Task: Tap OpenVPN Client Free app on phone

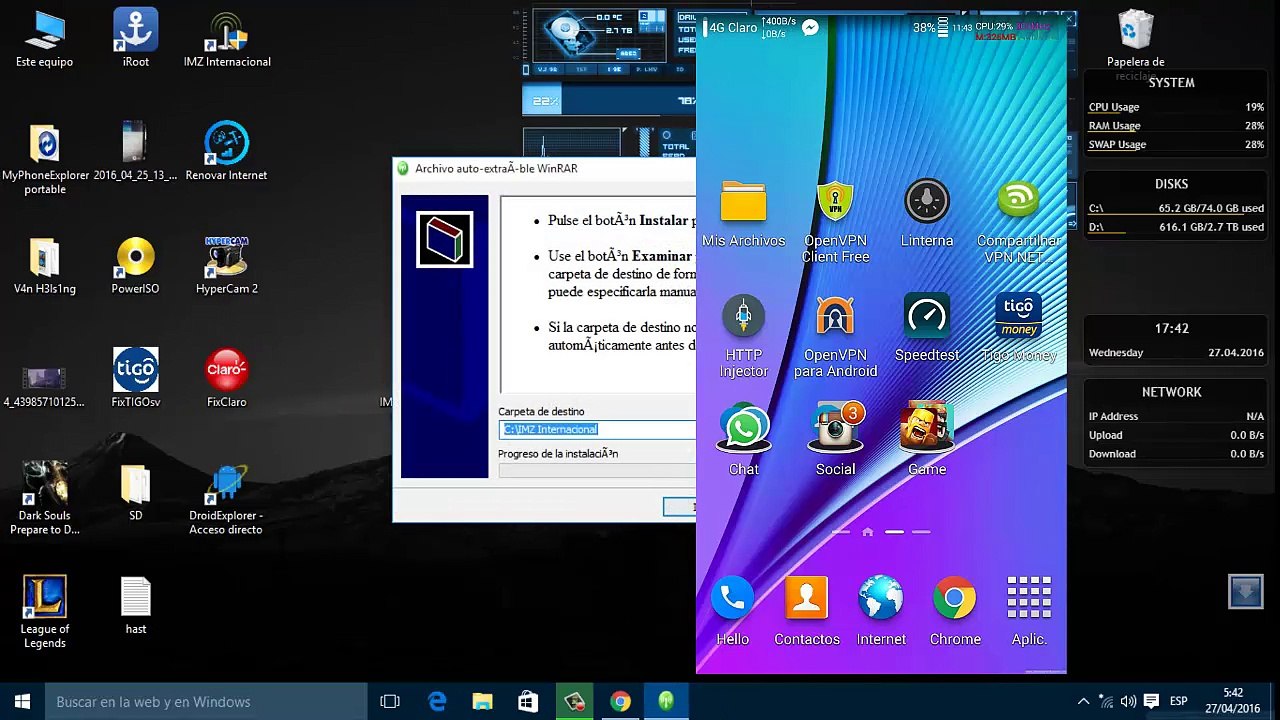Action: point(835,221)
